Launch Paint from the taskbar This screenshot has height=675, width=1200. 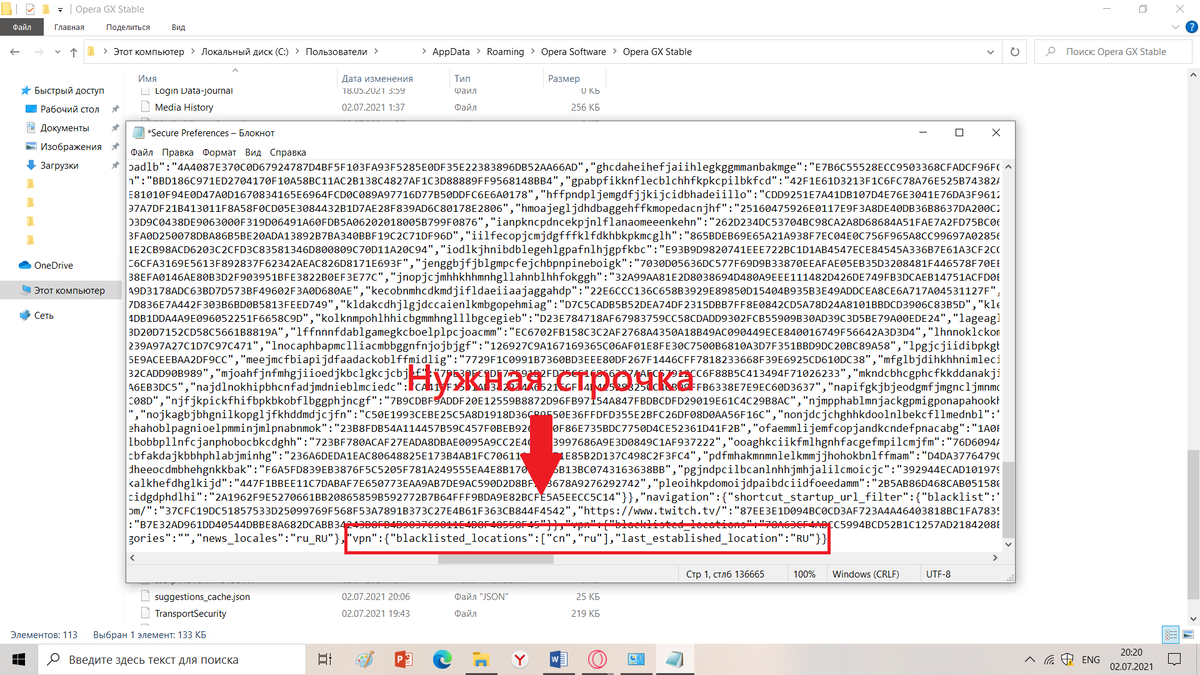coord(365,659)
